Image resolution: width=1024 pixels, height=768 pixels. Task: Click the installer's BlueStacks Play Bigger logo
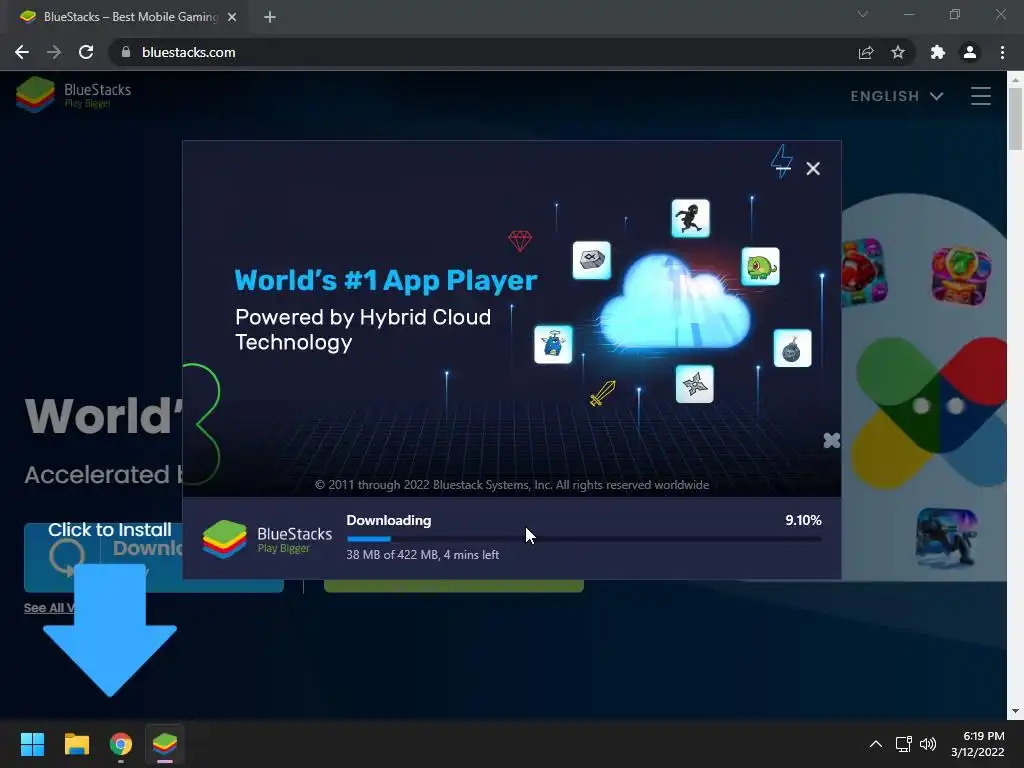point(267,539)
